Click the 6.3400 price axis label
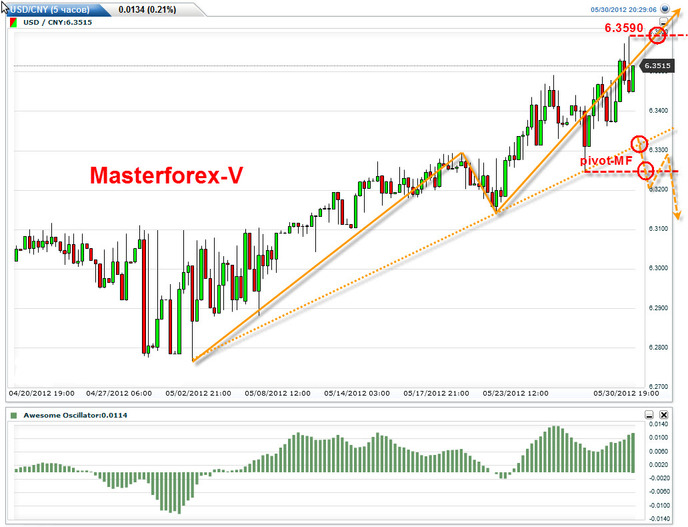This screenshot has height=527, width=688. 659,111
